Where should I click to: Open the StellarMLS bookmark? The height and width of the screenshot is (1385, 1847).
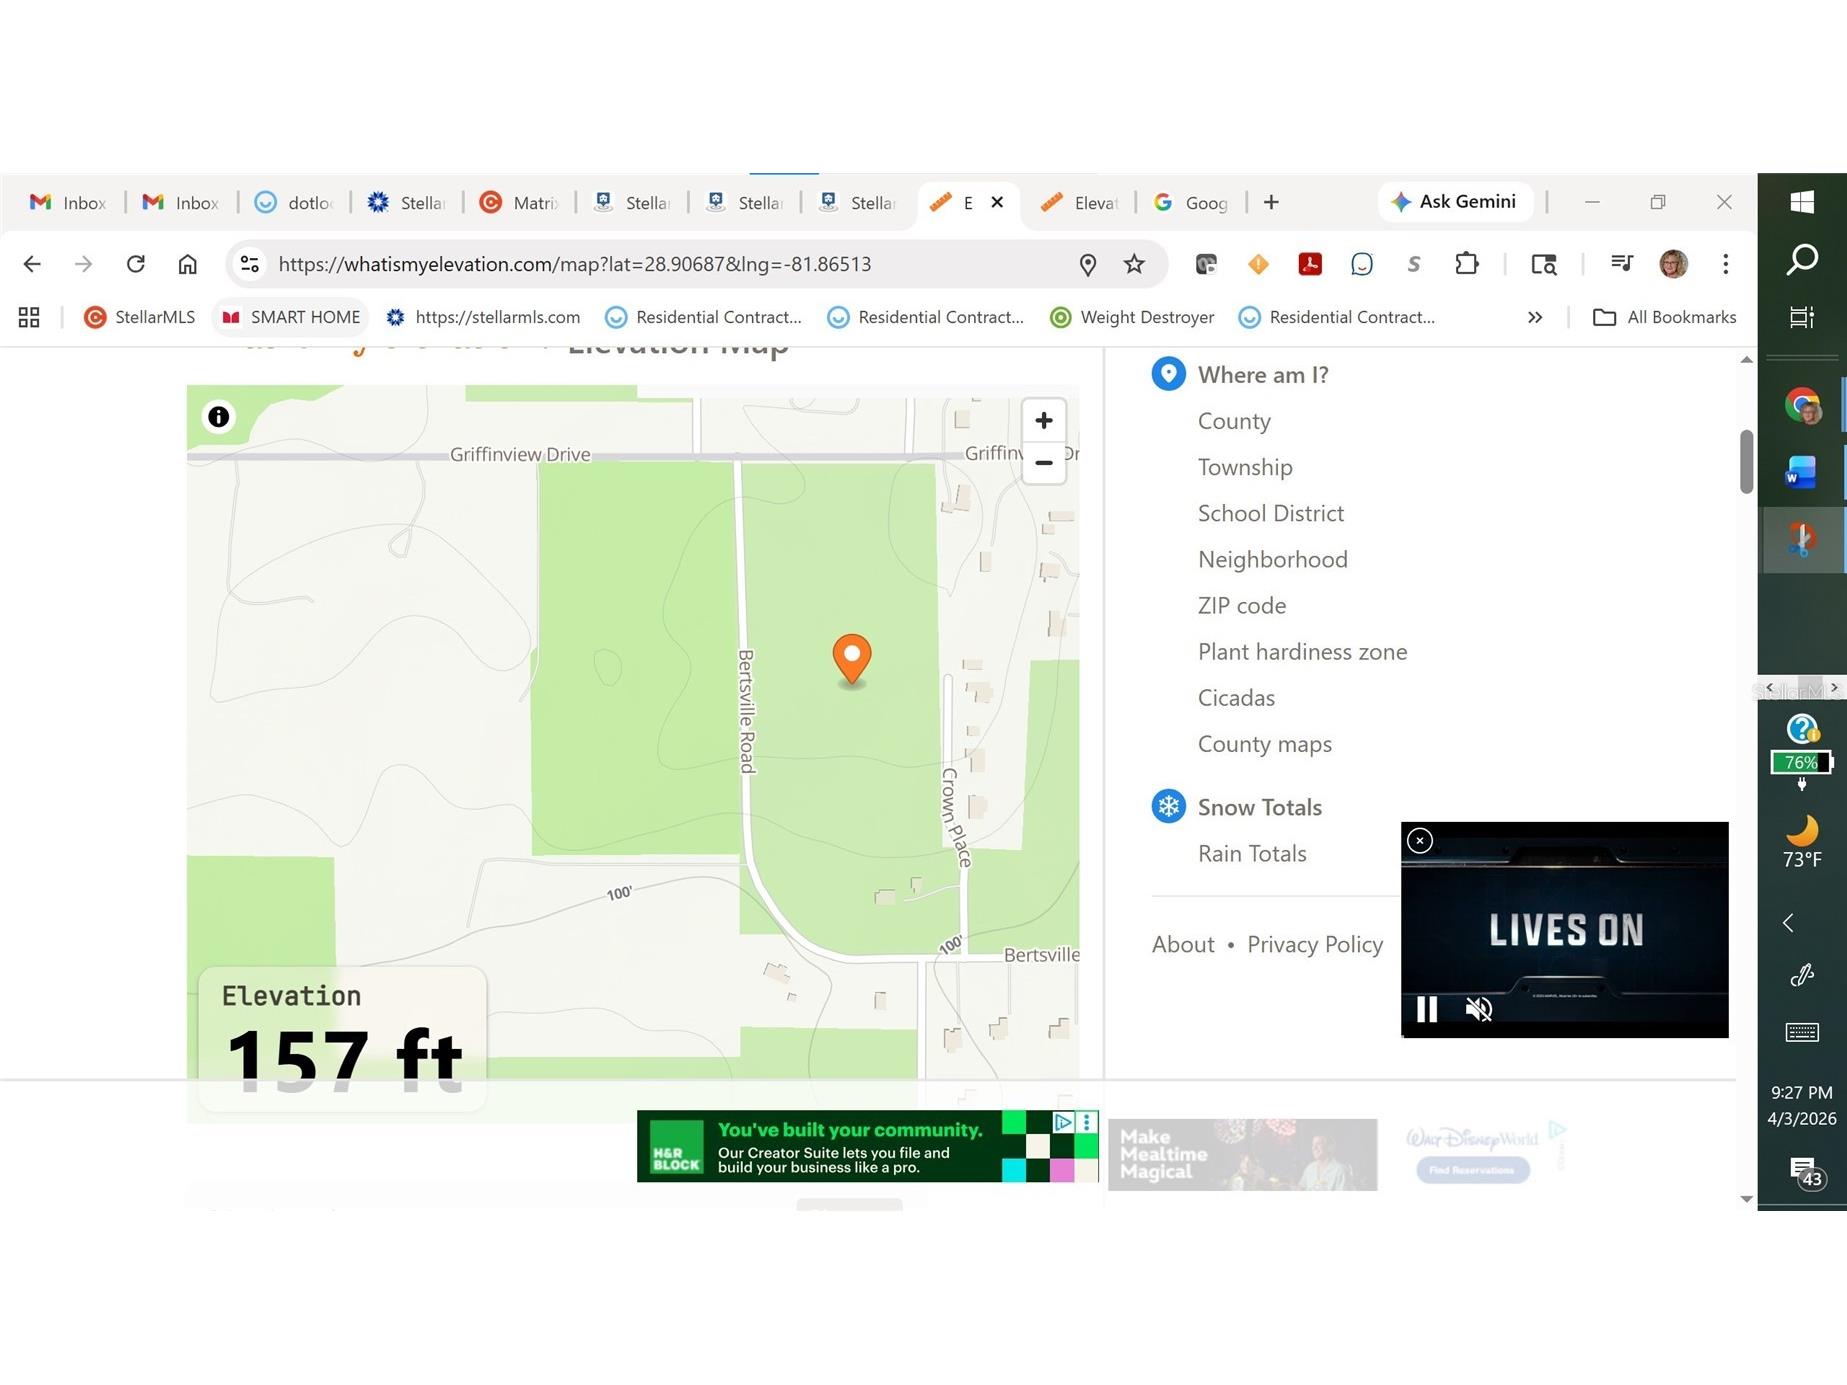[140, 317]
